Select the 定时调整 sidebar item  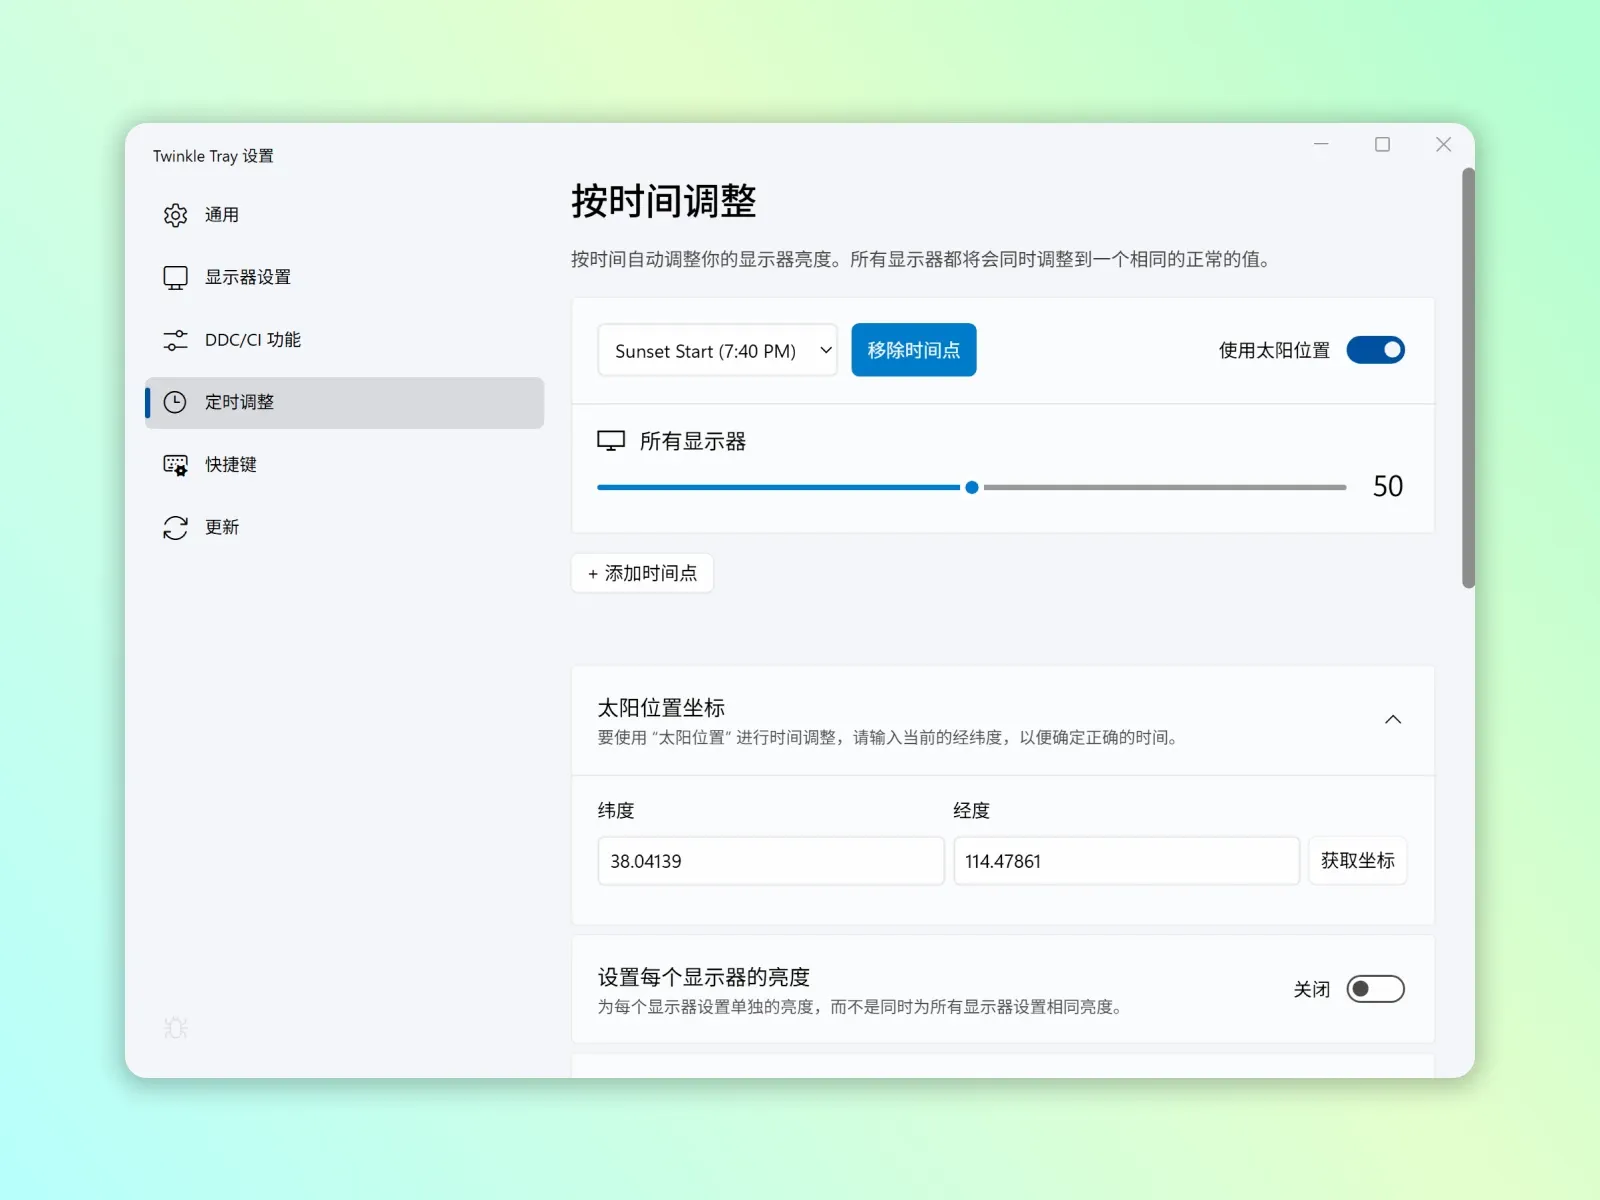[x=344, y=402]
